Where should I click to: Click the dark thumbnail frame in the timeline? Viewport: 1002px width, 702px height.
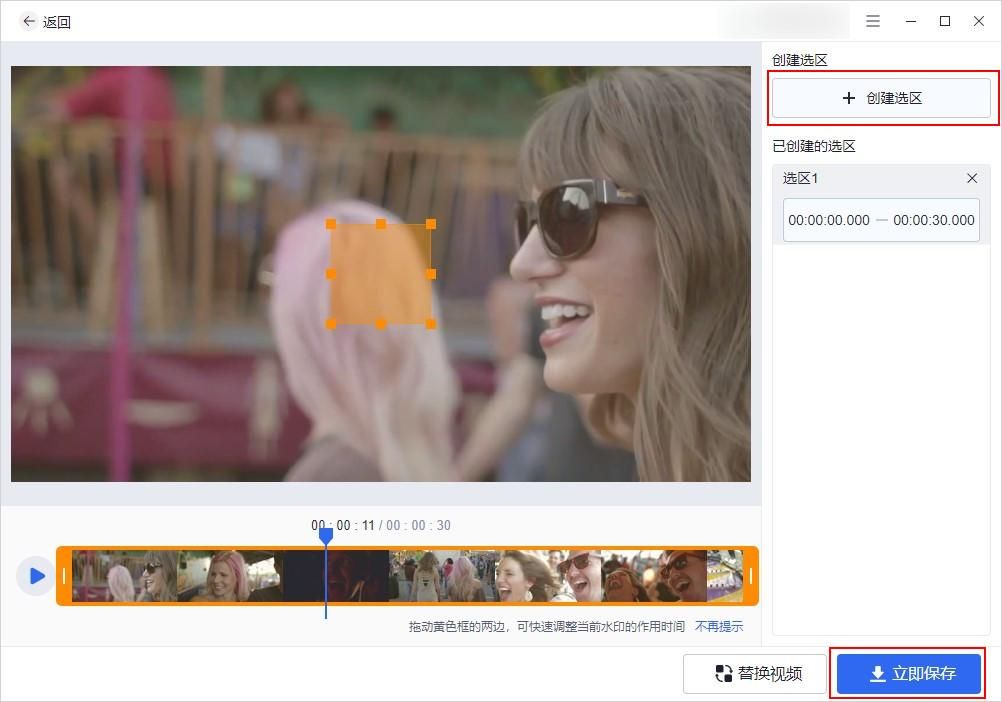(336, 576)
